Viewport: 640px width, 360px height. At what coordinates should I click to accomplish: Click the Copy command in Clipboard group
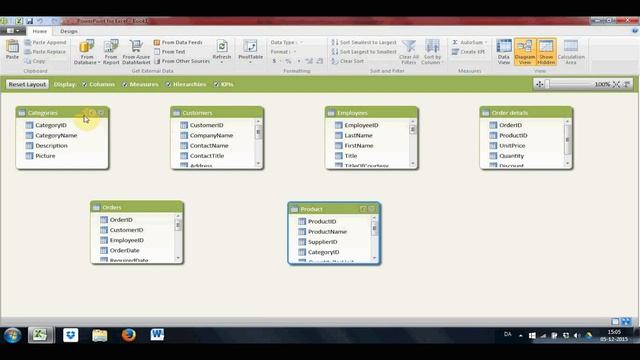coord(35,61)
